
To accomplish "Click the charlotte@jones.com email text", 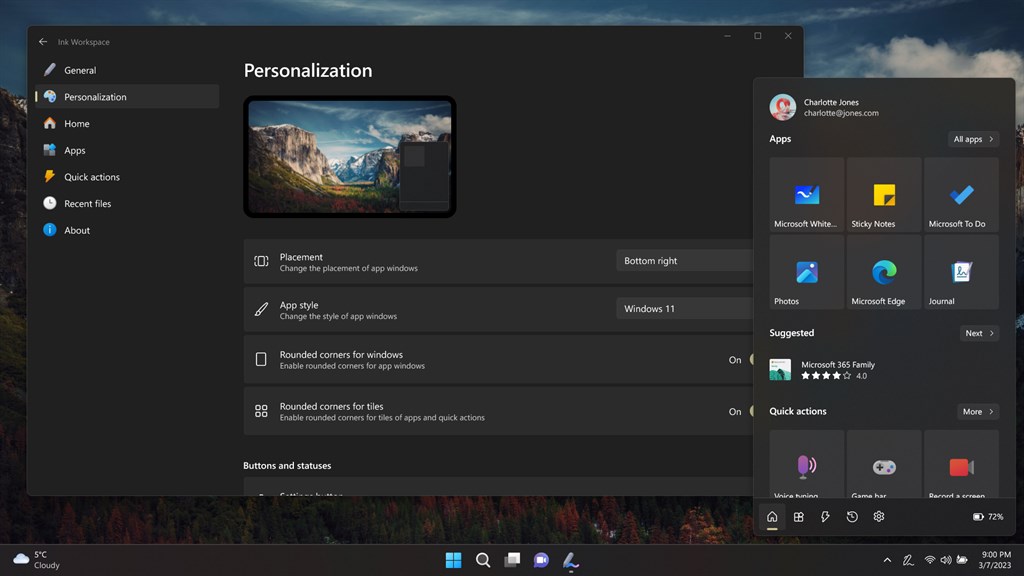I will 841,113.
